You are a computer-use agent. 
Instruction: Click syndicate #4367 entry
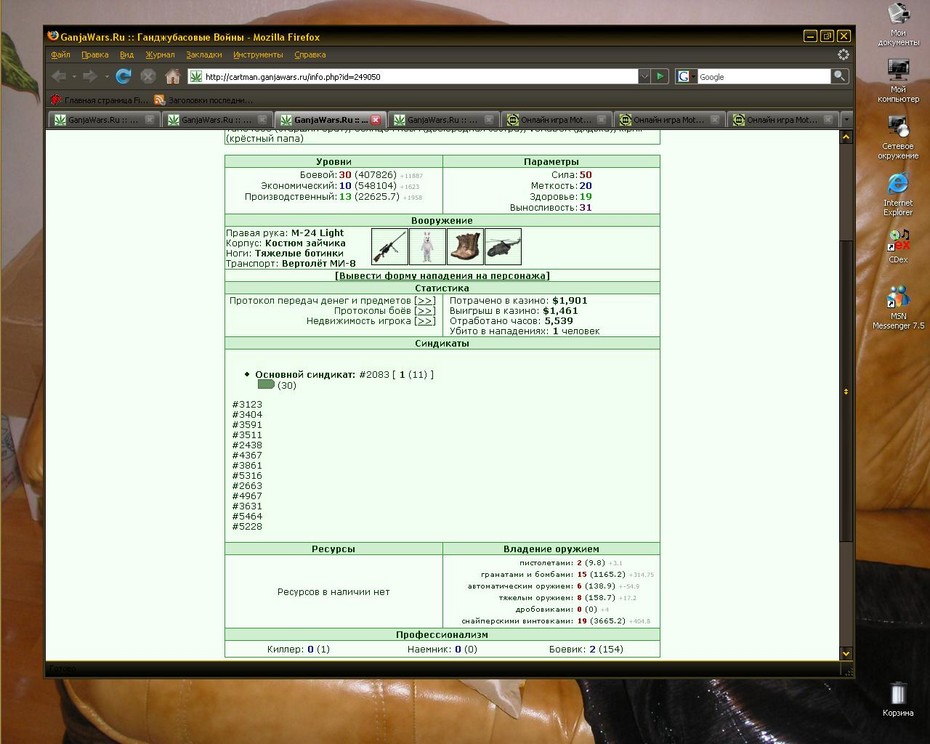(x=247, y=455)
